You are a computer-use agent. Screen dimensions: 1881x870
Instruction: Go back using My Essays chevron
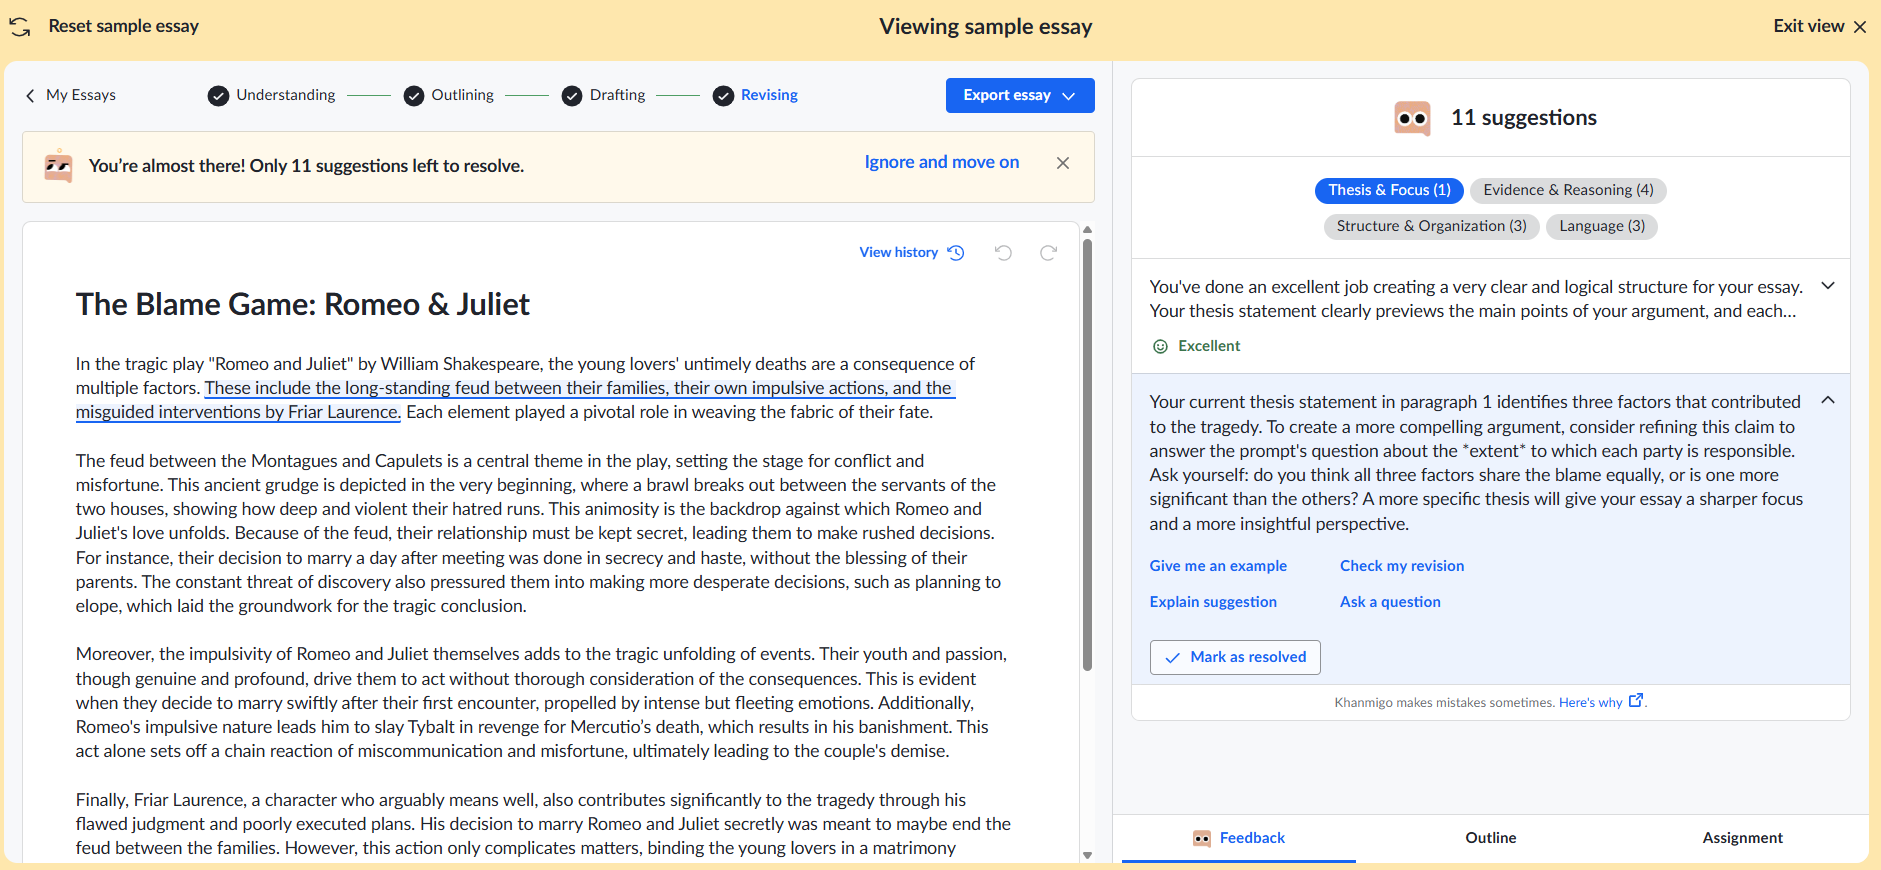(x=30, y=95)
